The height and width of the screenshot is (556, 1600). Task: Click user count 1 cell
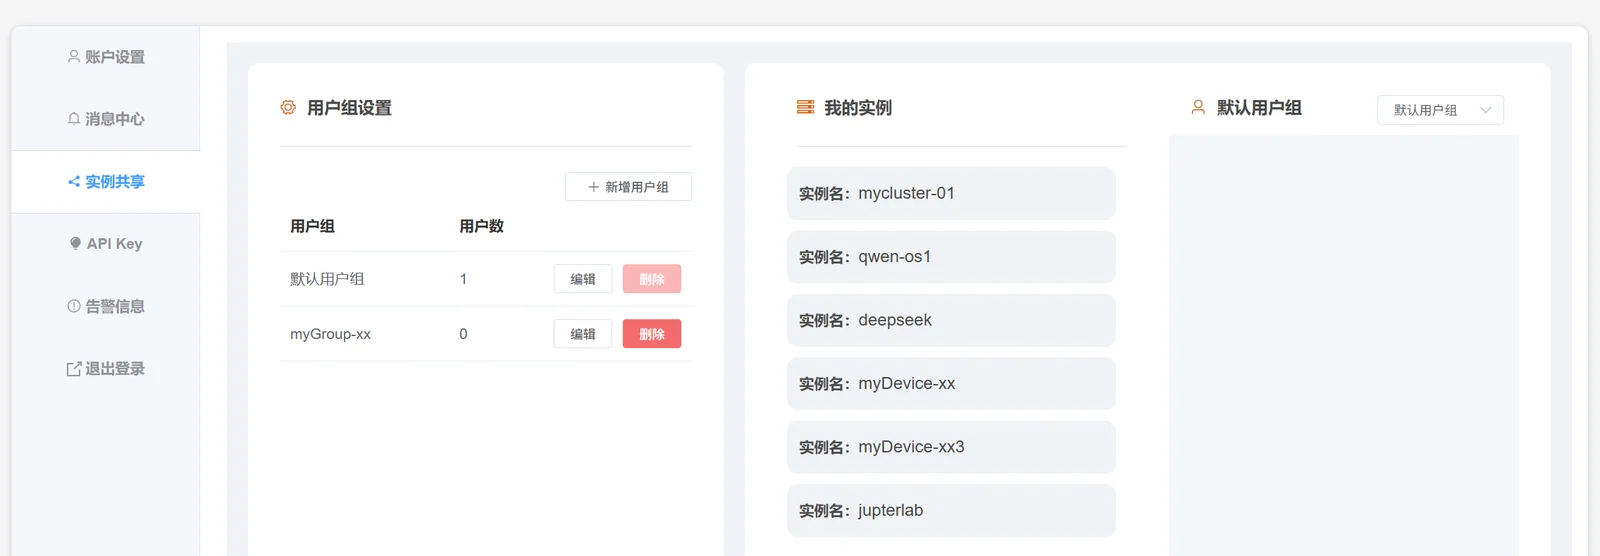click(463, 279)
